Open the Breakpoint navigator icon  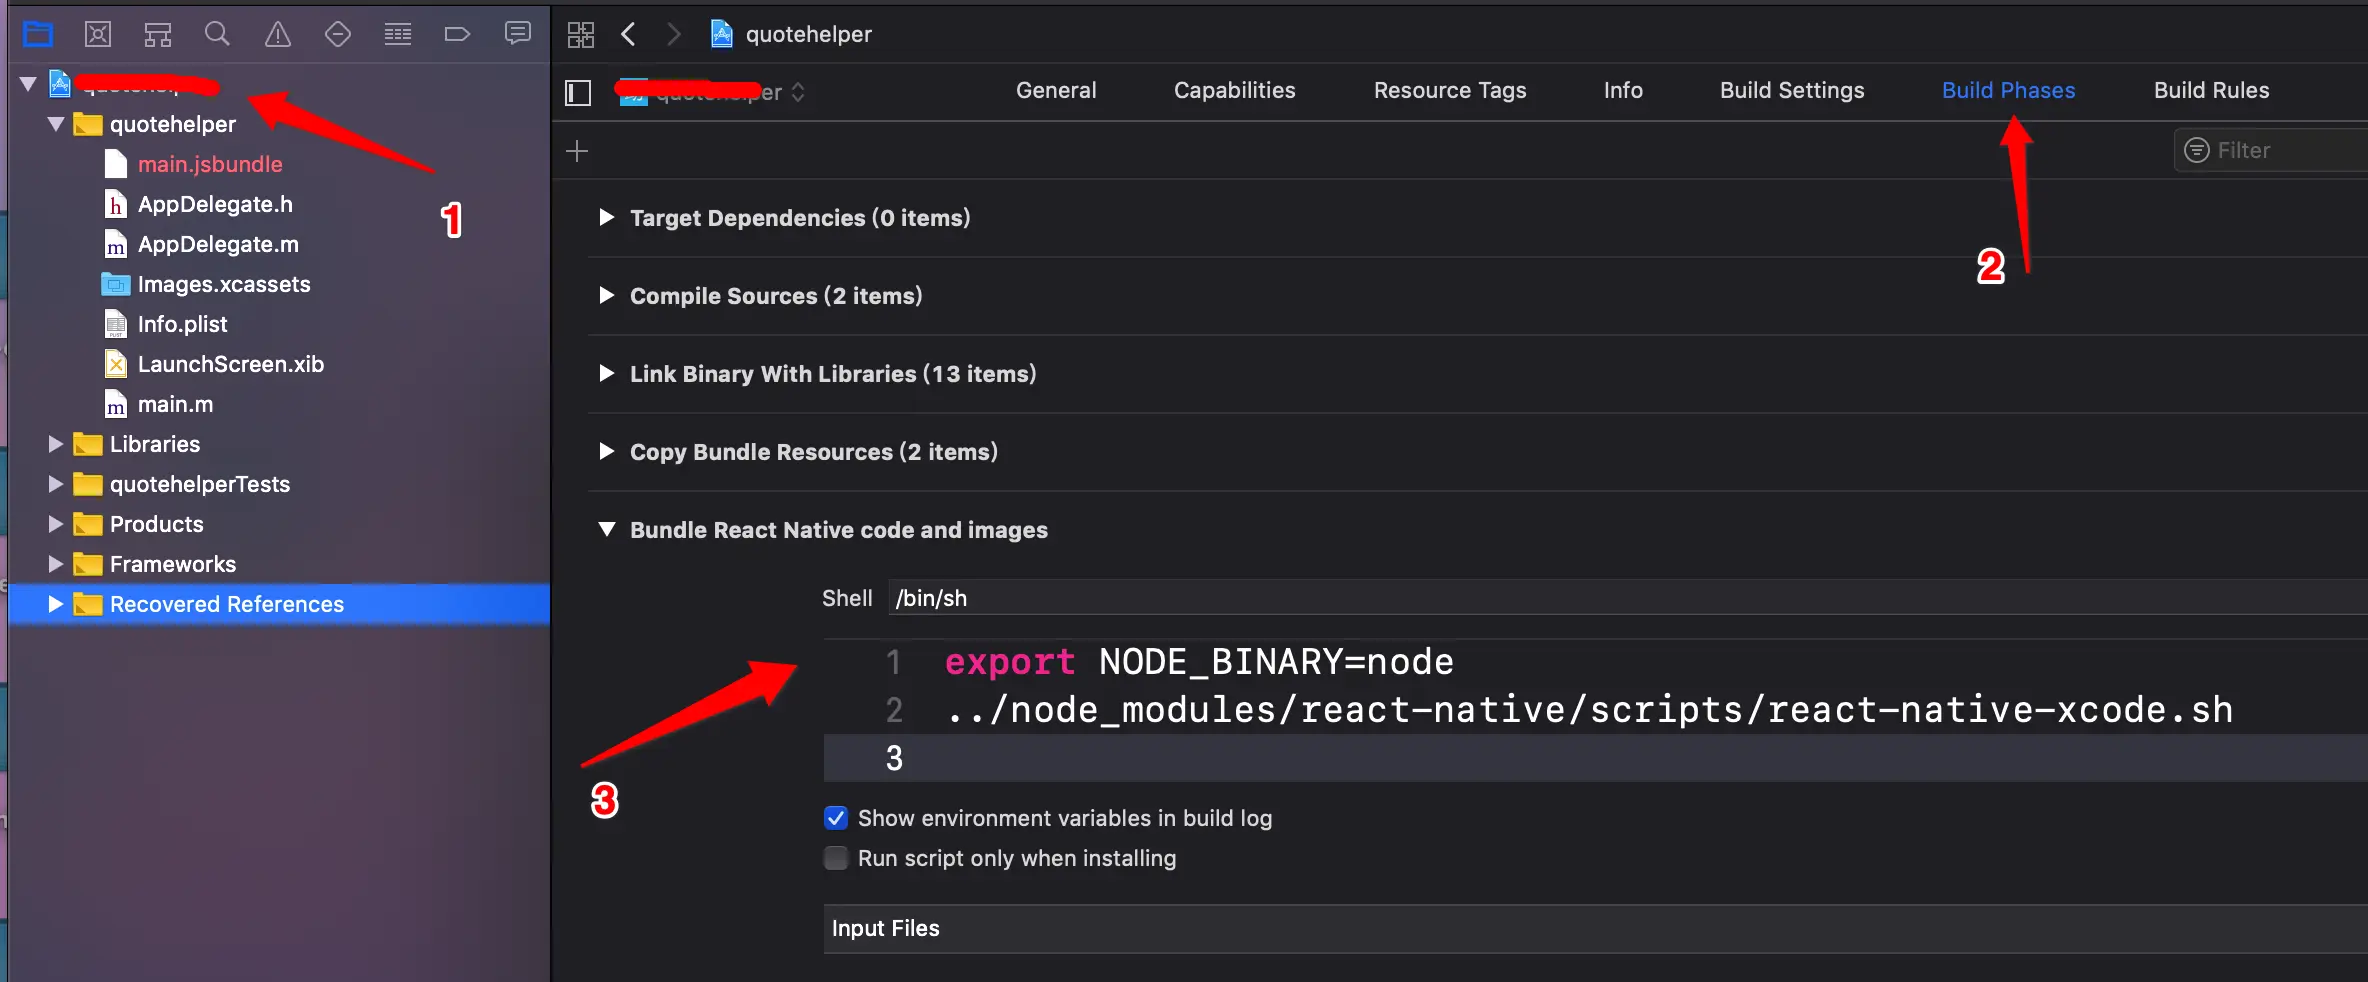point(457,34)
